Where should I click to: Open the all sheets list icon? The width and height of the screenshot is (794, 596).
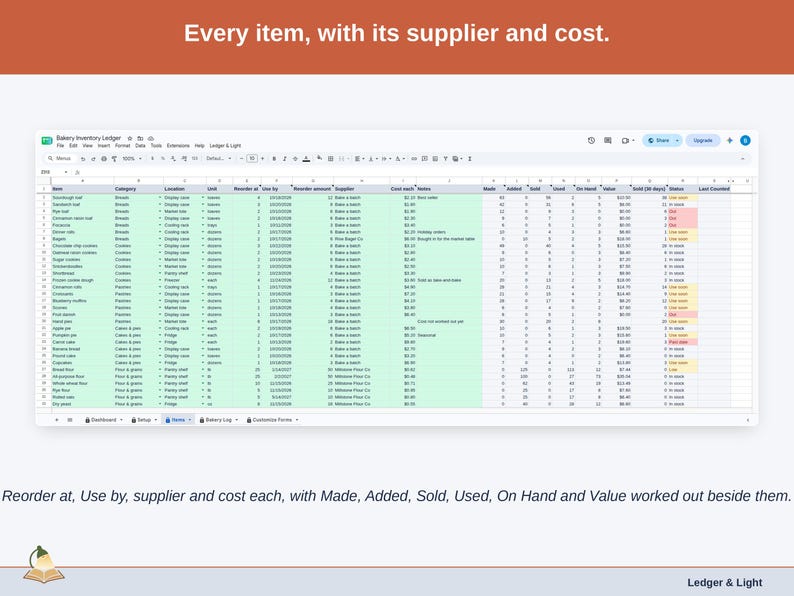pyautogui.click(x=70, y=420)
